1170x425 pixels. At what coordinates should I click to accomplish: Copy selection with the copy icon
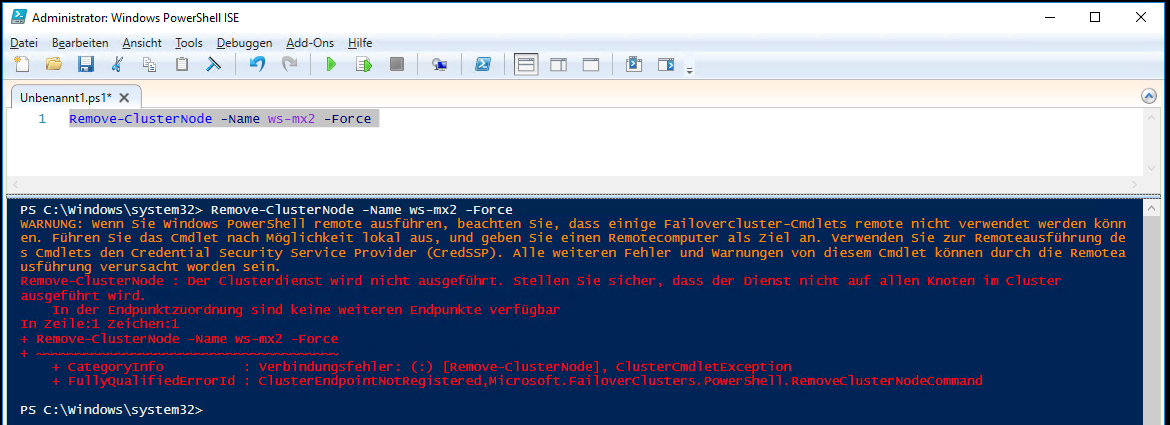point(149,64)
